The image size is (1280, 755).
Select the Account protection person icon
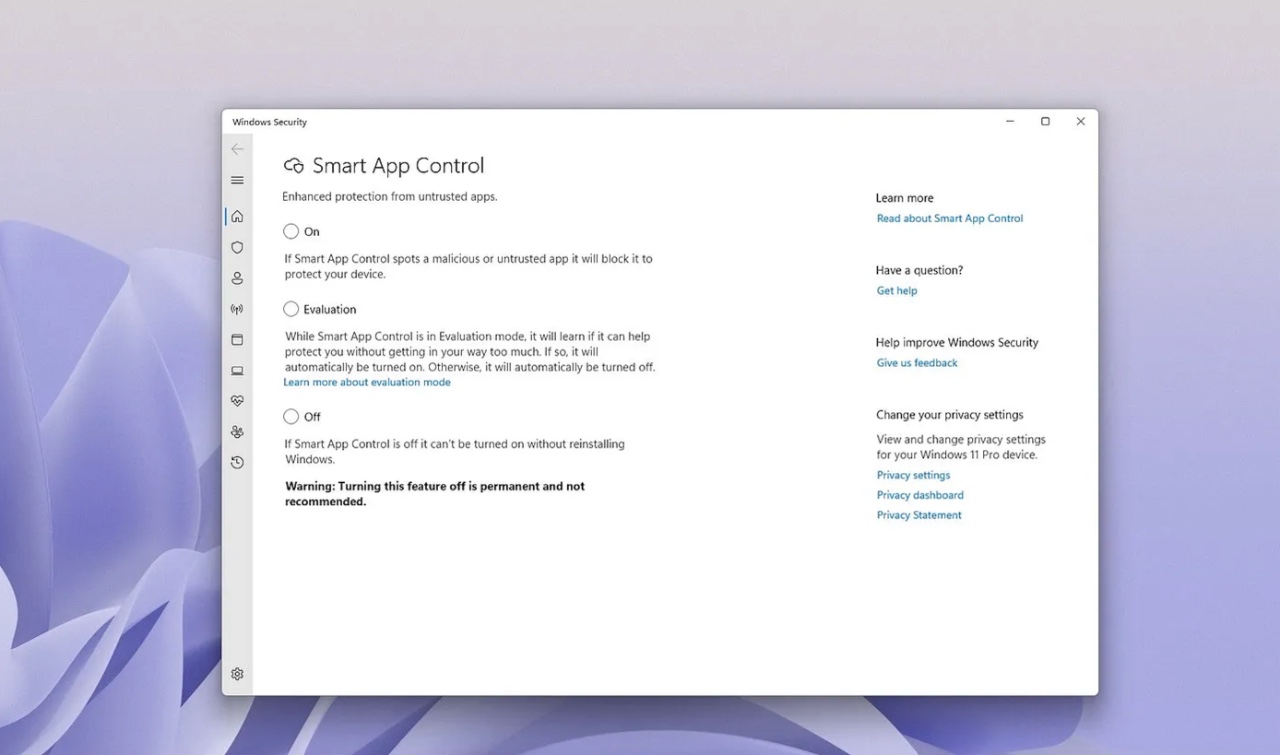click(237, 278)
